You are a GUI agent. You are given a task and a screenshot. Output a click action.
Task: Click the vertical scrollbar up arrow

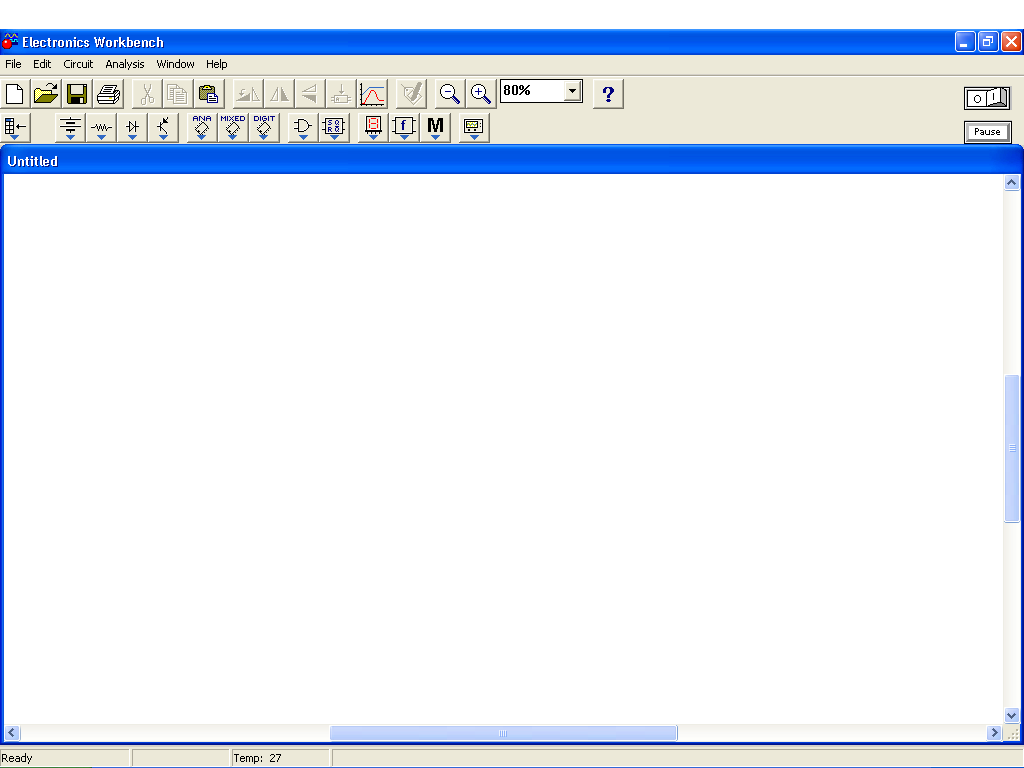[1012, 183]
